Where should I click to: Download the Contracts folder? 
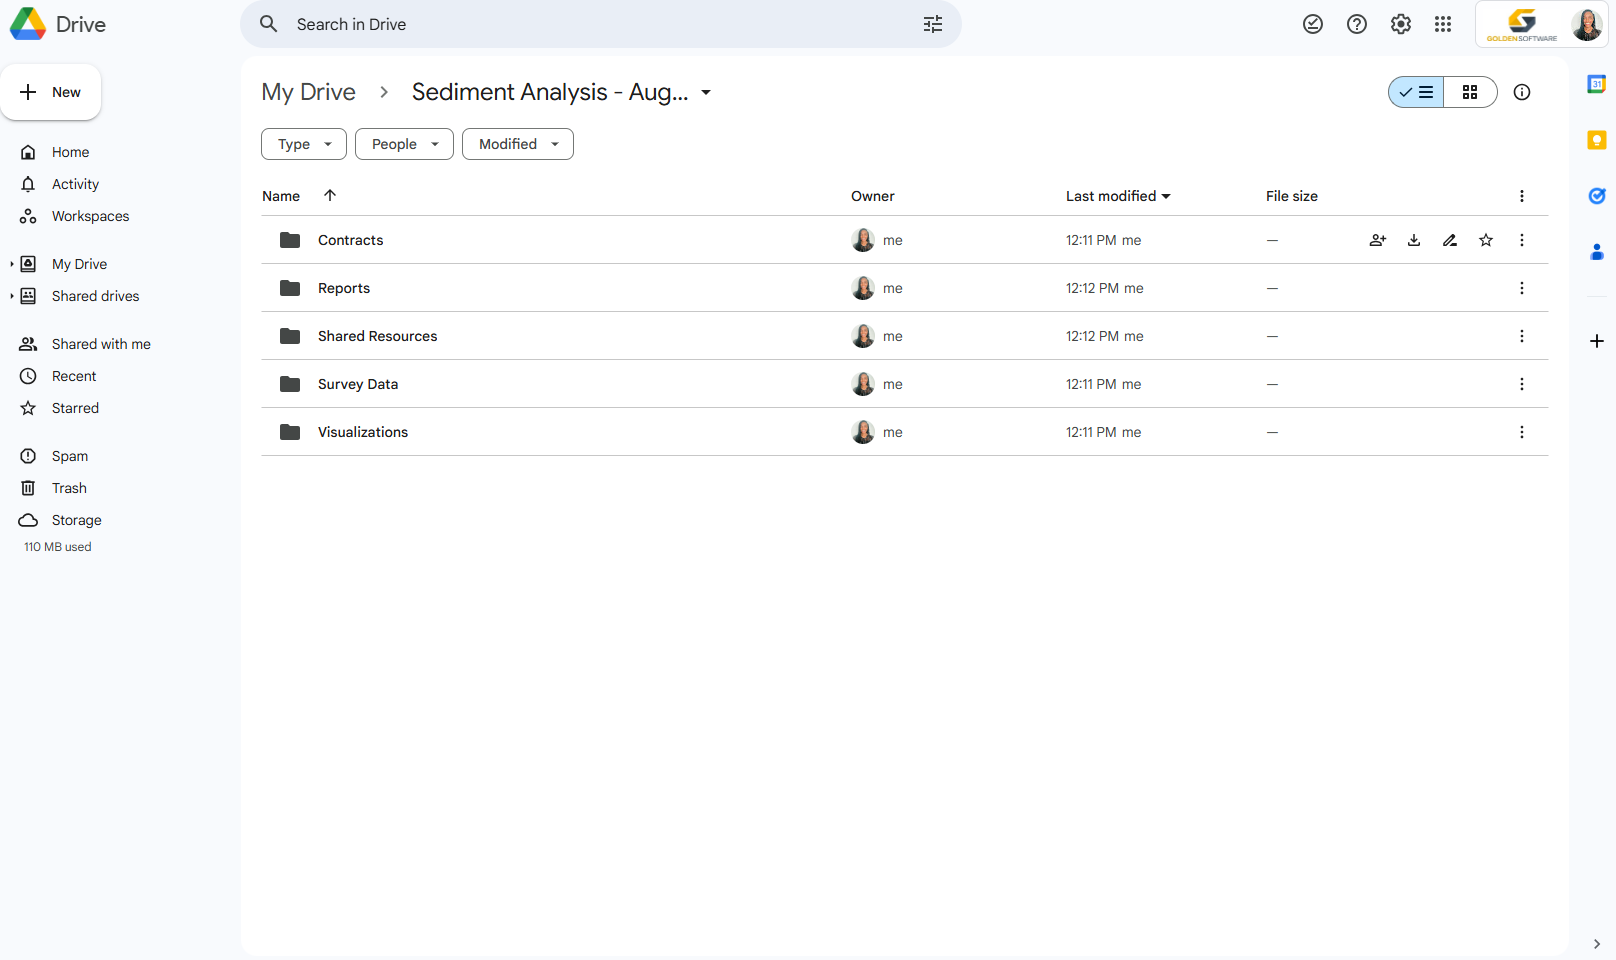1413,240
